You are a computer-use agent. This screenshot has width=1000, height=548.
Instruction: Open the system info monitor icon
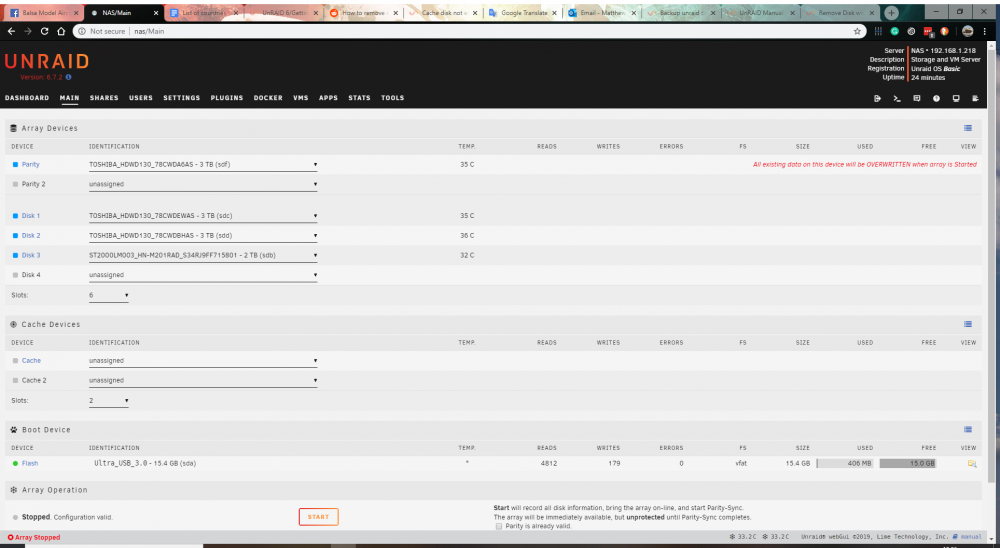pyautogui.click(x=956, y=98)
